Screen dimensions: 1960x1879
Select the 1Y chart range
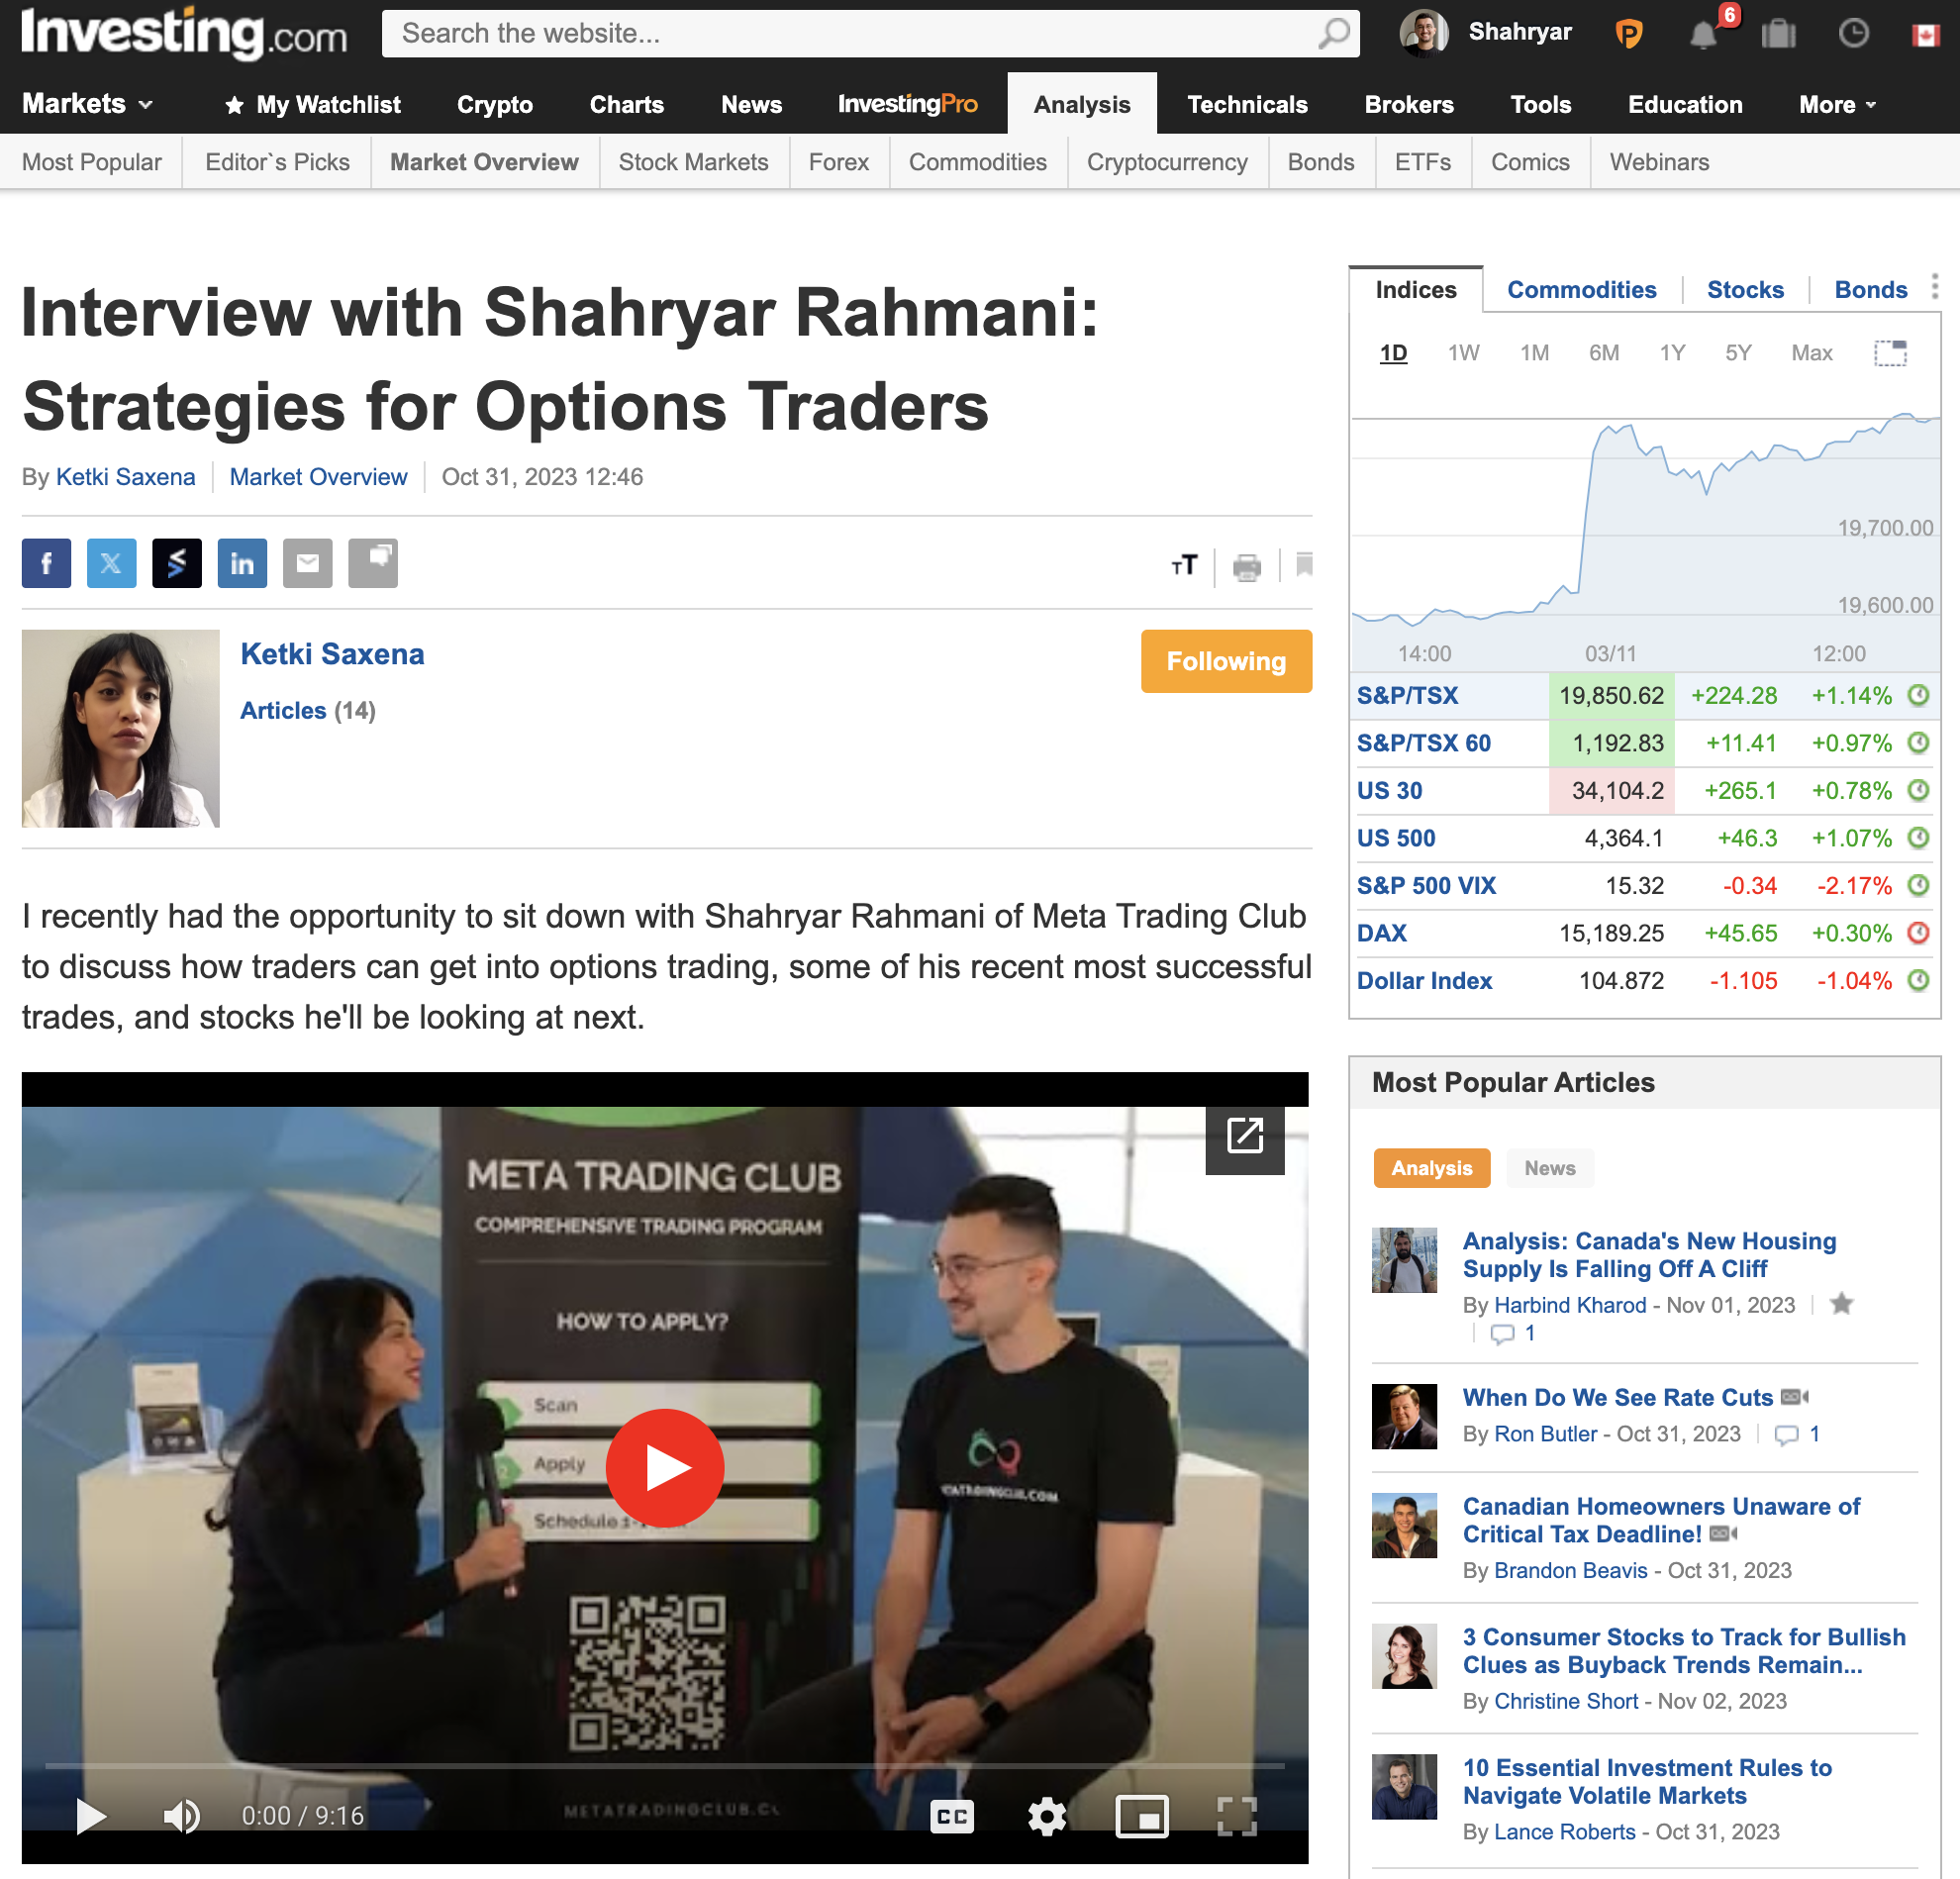pos(1672,353)
